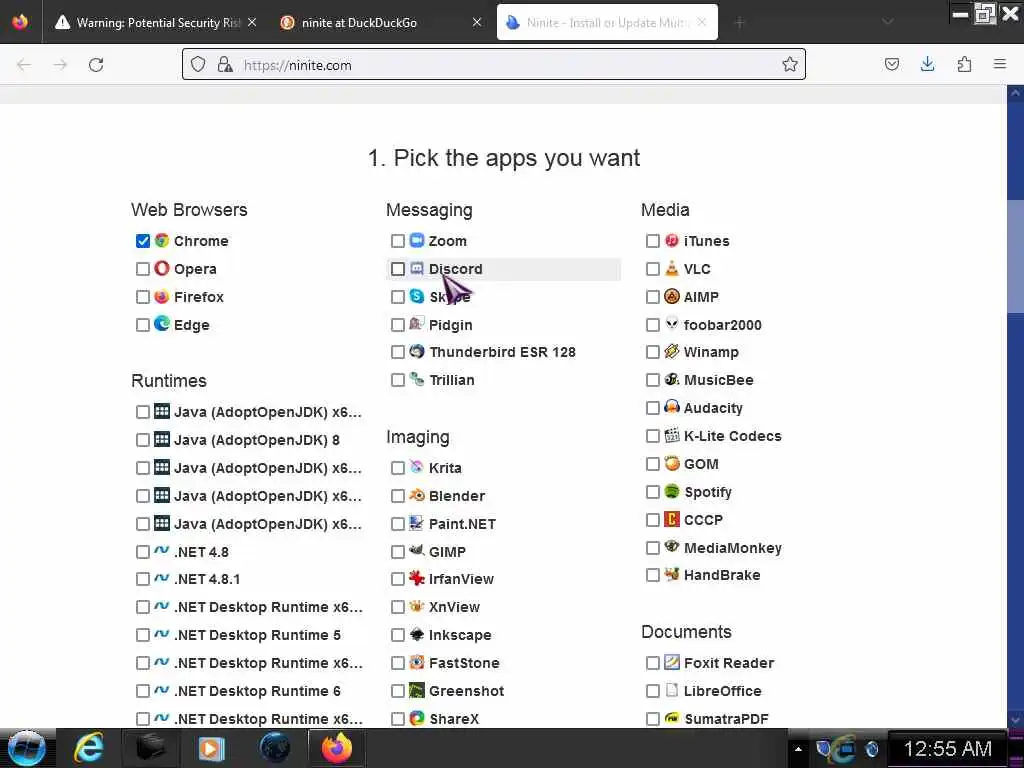Click the GOM label in Media
The image size is (1024, 768).
pyautogui.click(x=701, y=464)
